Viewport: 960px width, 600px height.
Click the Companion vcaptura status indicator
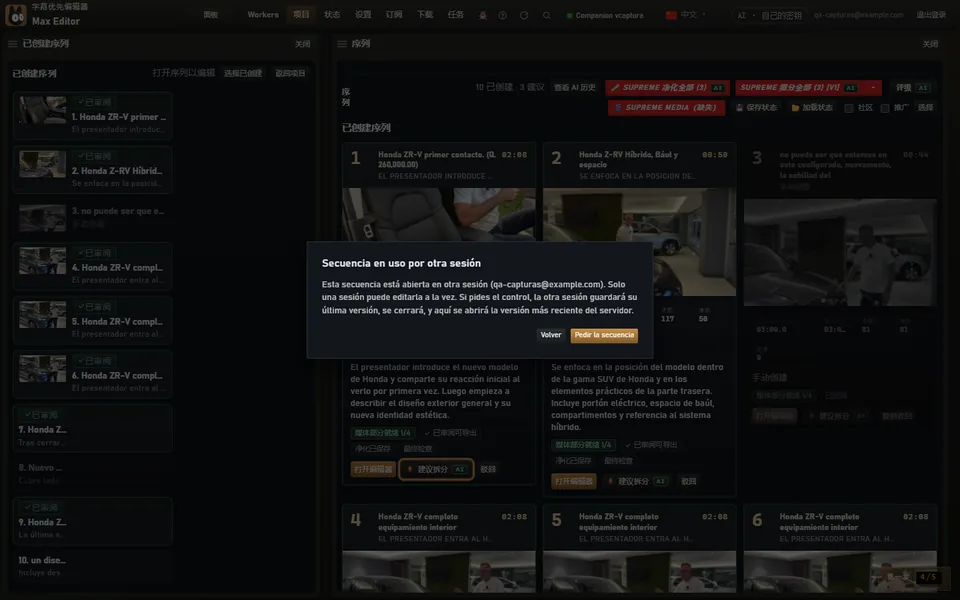605,15
